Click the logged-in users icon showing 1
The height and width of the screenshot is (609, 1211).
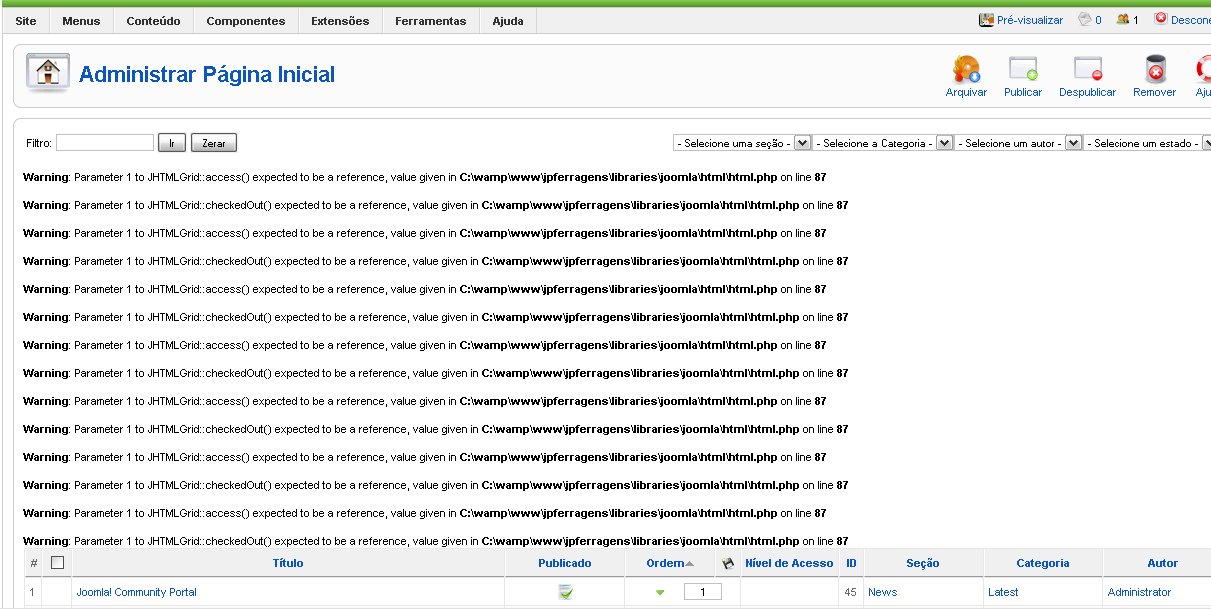pyautogui.click(x=1123, y=19)
